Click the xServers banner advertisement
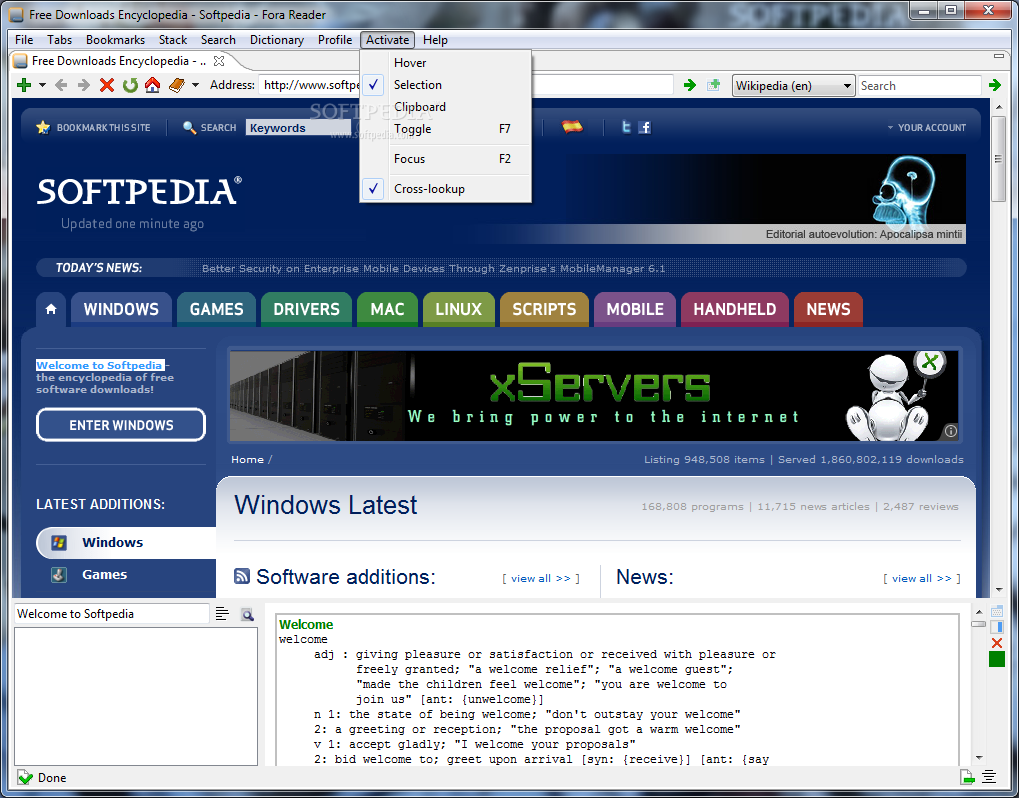 (593, 396)
